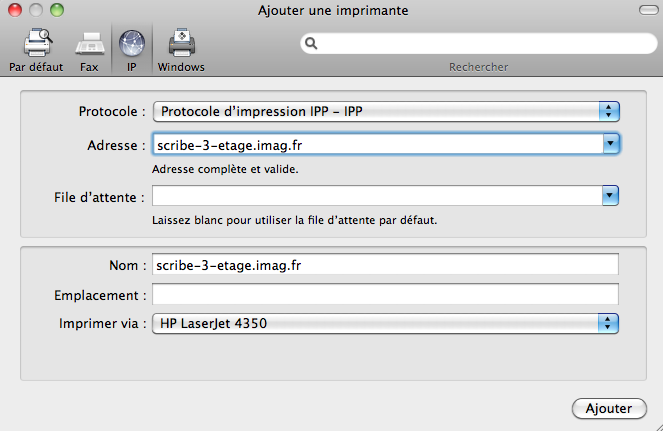Expand the Adresse combo box arrow
The height and width of the screenshot is (431, 663).
pos(611,144)
